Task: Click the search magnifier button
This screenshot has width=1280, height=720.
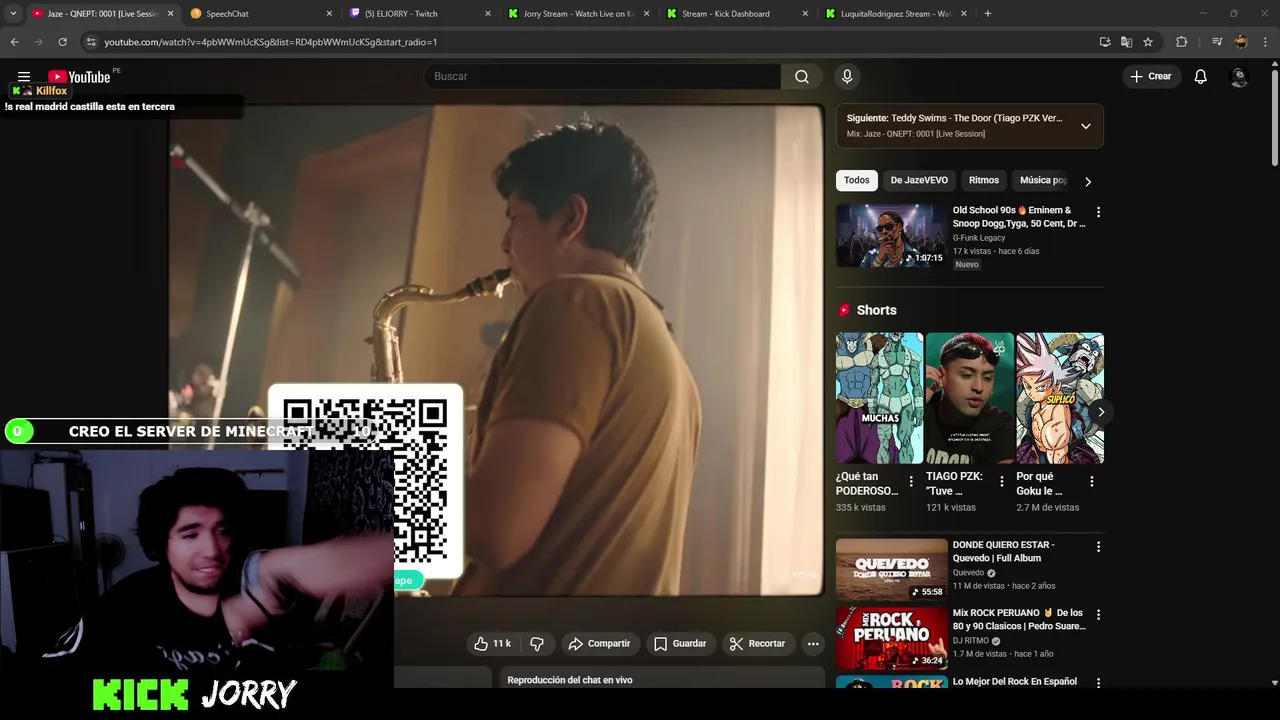Action: point(802,76)
